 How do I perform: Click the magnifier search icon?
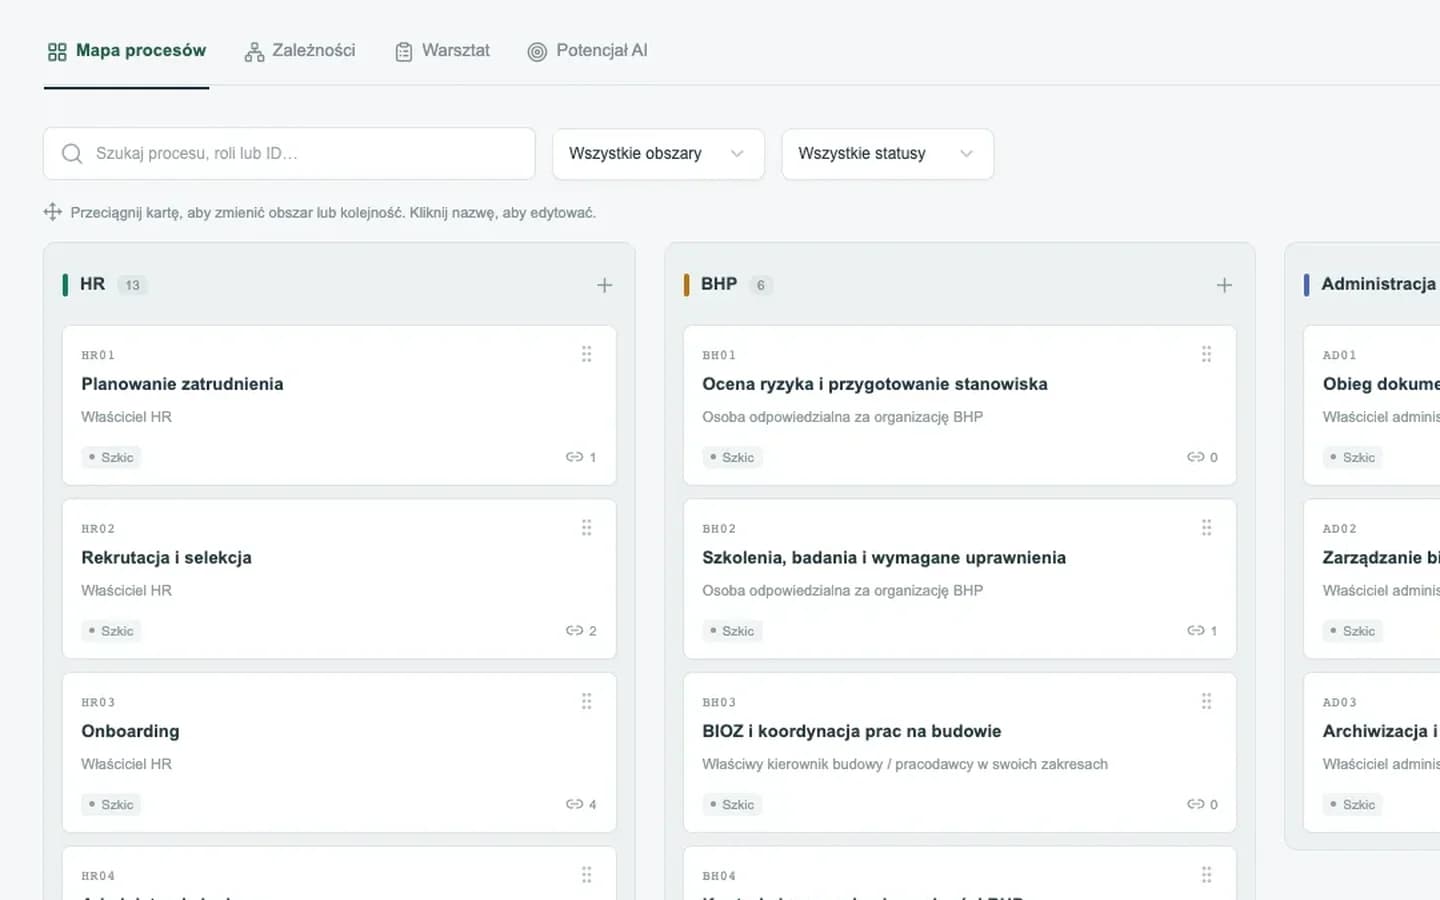pos(72,153)
